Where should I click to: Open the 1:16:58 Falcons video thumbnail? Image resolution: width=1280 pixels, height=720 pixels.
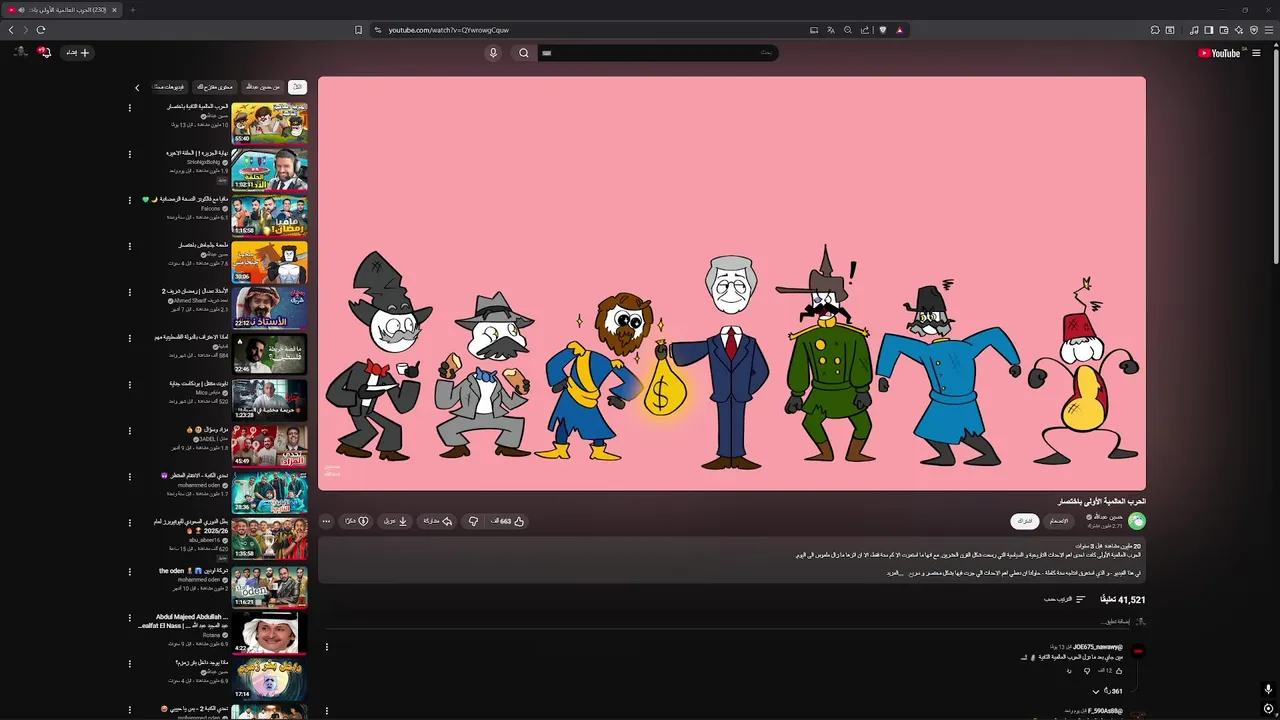(x=270, y=216)
